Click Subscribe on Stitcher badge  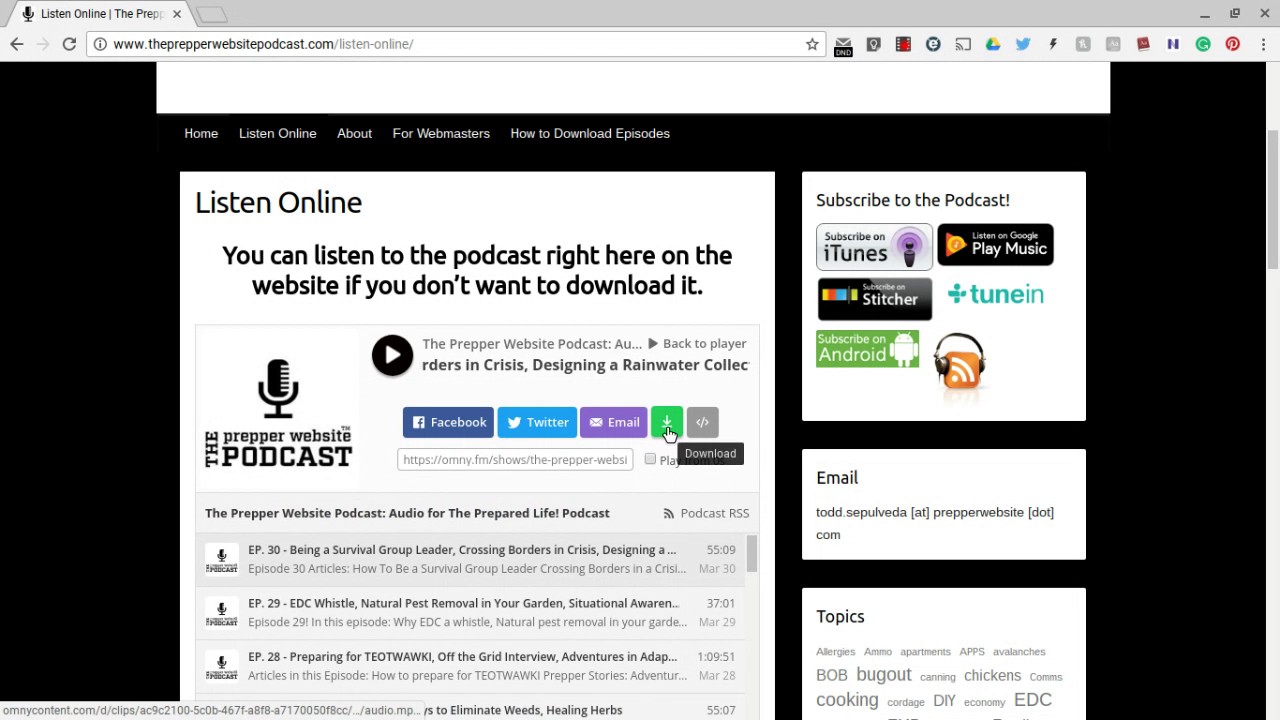point(874,299)
